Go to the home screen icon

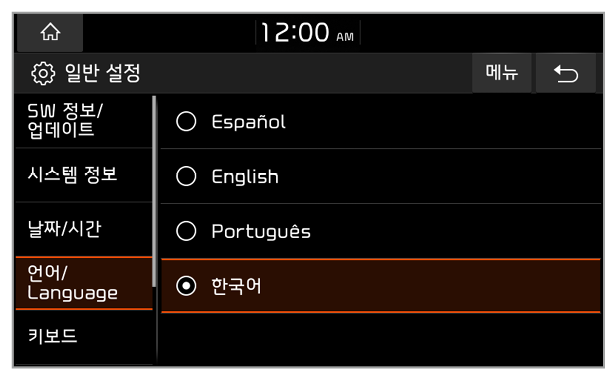point(50,32)
